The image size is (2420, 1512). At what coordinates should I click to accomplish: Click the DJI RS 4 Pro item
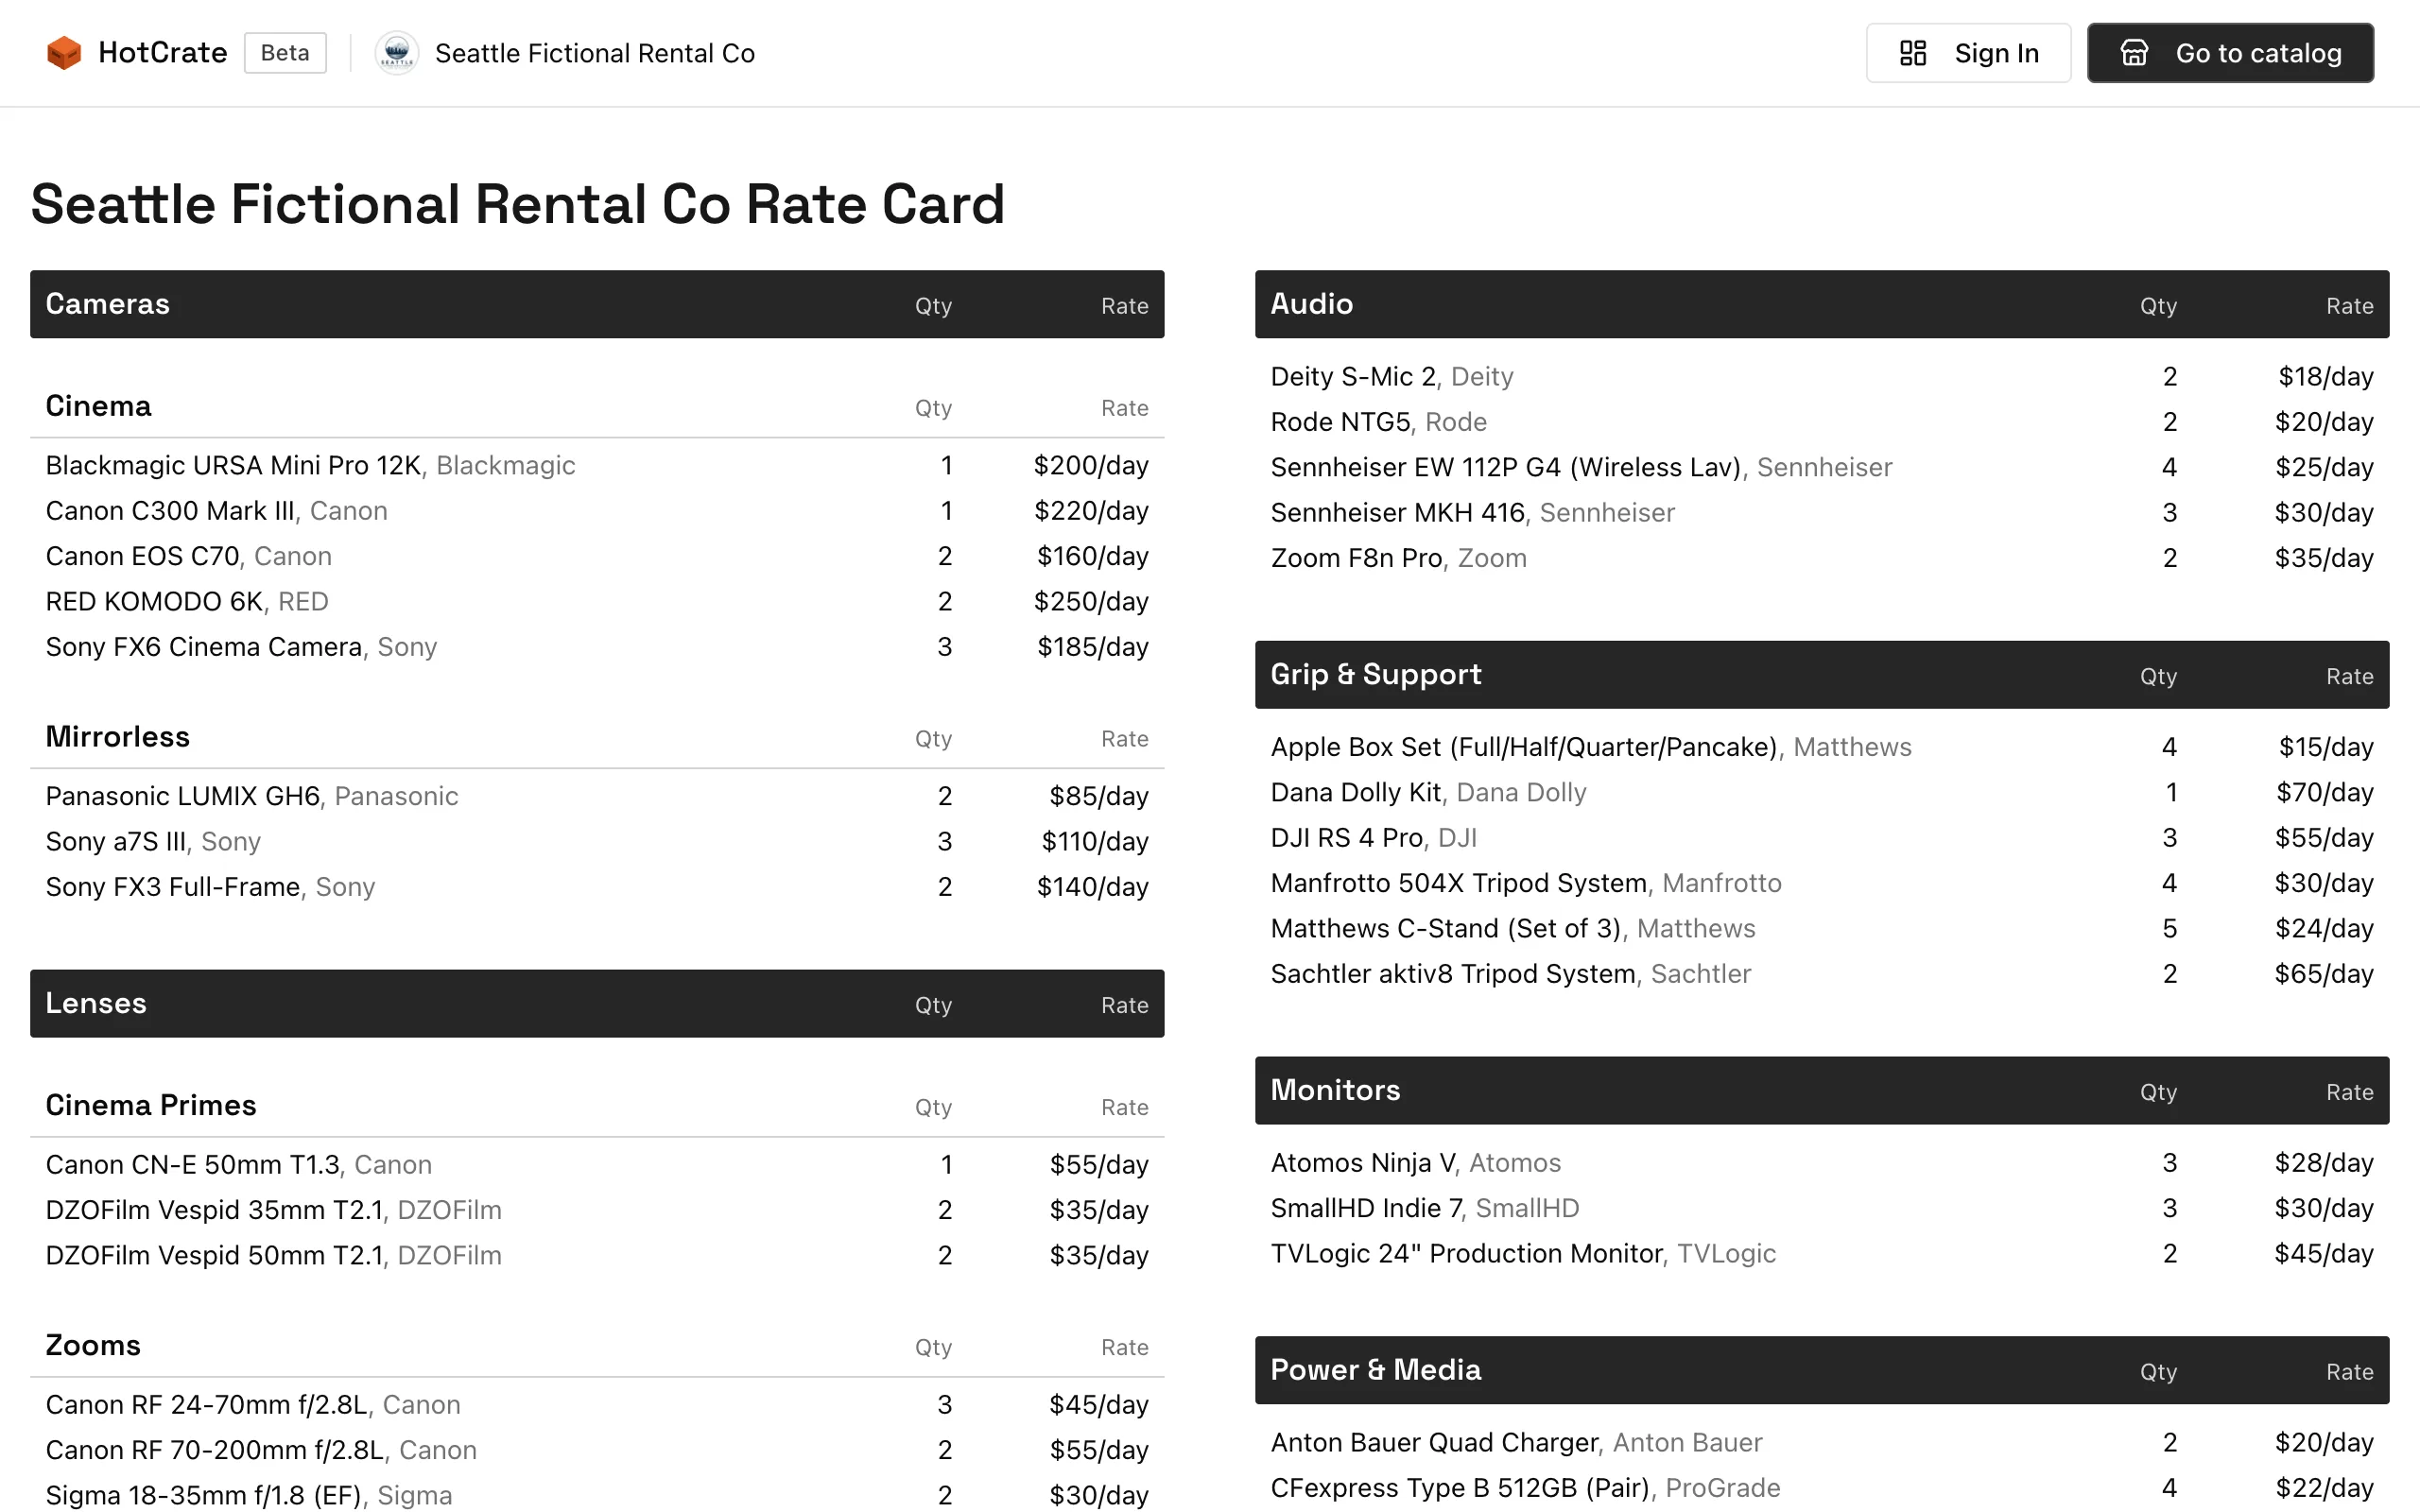1822,838
